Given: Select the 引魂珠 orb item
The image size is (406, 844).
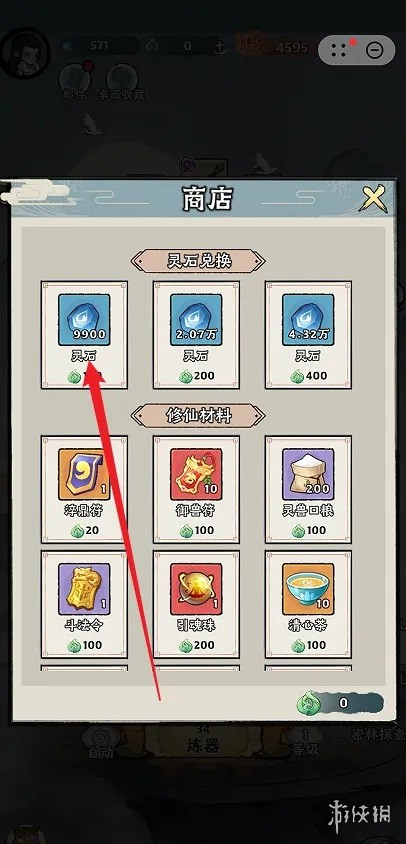Looking at the screenshot, I should point(196,604).
